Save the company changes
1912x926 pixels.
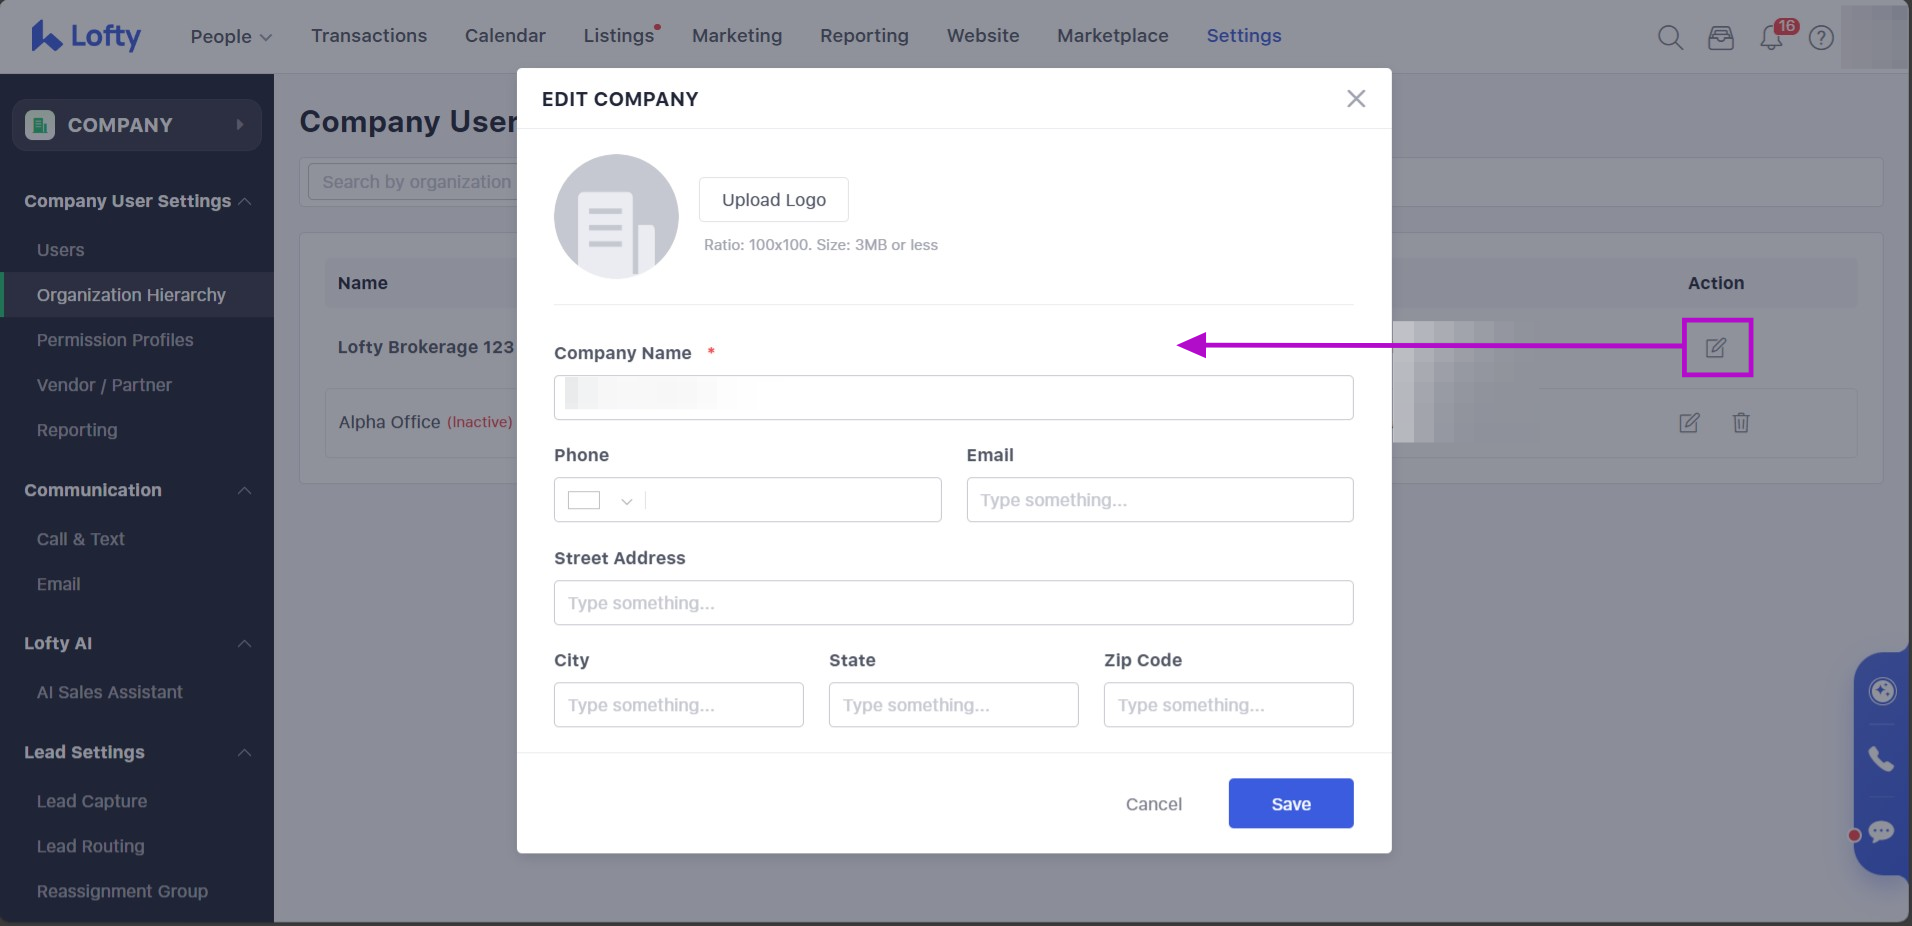click(x=1291, y=804)
